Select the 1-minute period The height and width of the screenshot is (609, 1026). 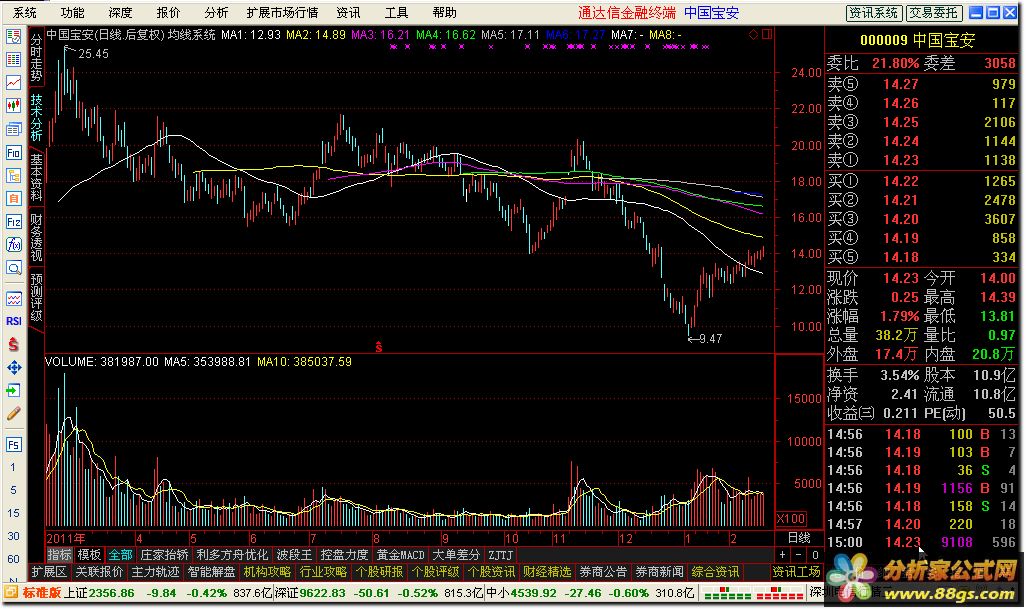coord(13,468)
